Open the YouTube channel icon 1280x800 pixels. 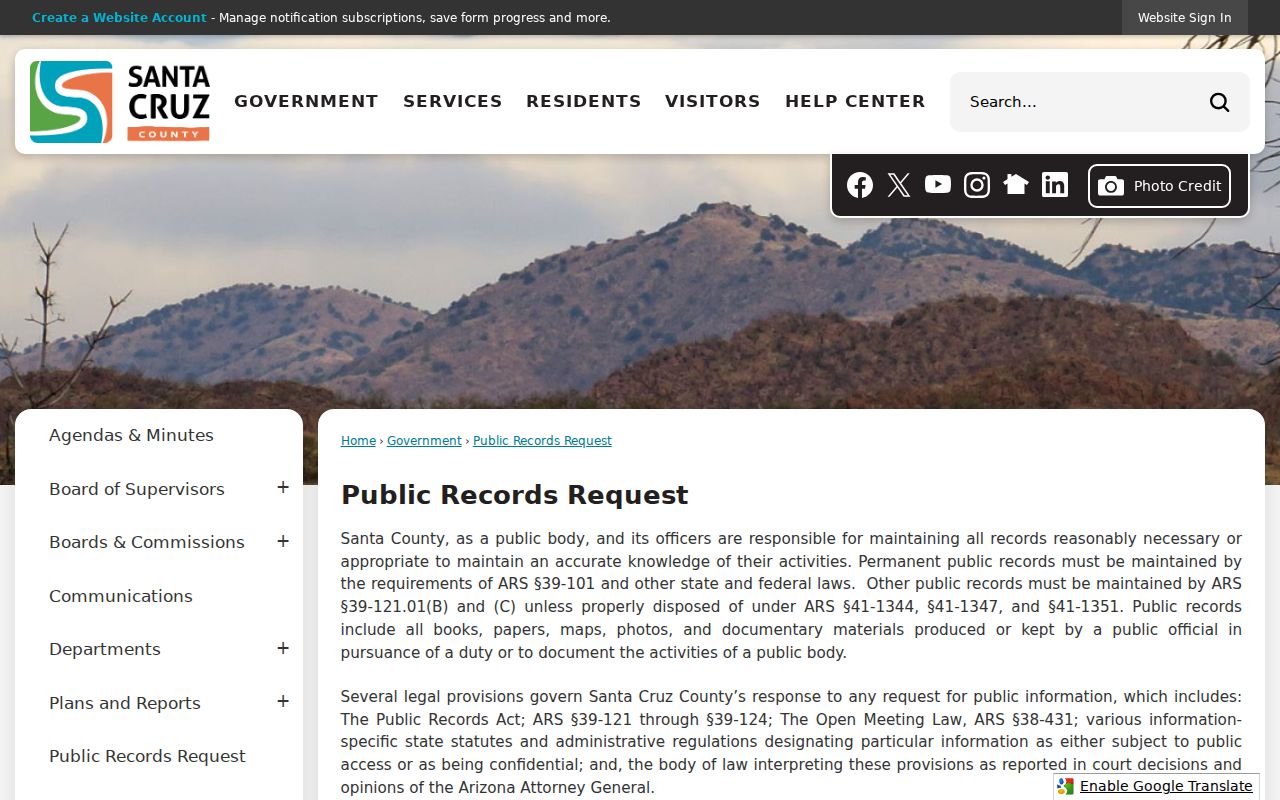938,185
